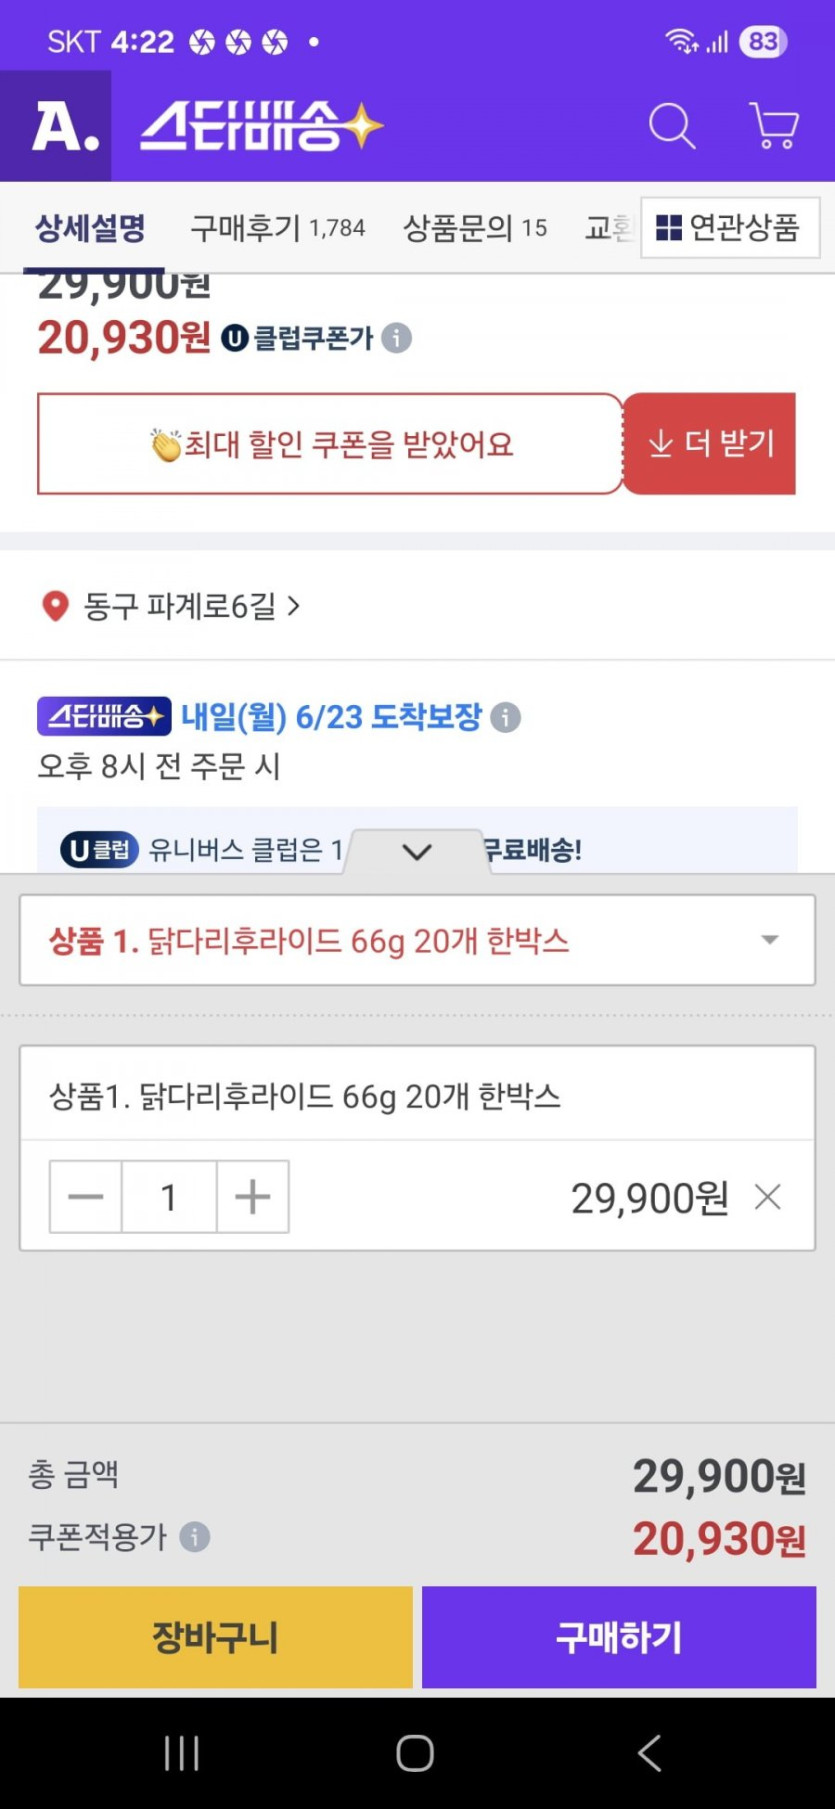
Task: Tap info icon next to 도착보장
Action: point(506,717)
